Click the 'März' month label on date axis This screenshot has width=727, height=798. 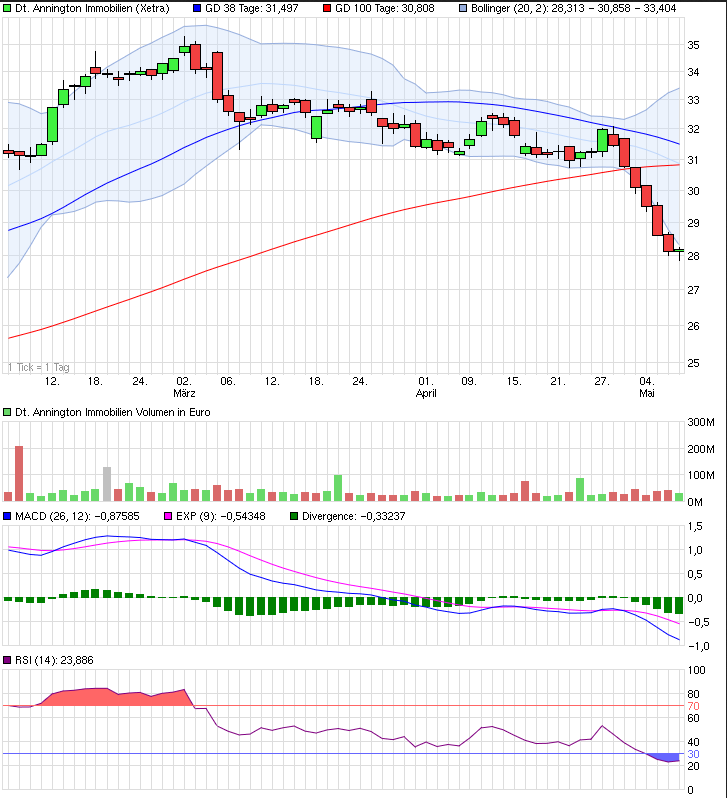point(184,393)
